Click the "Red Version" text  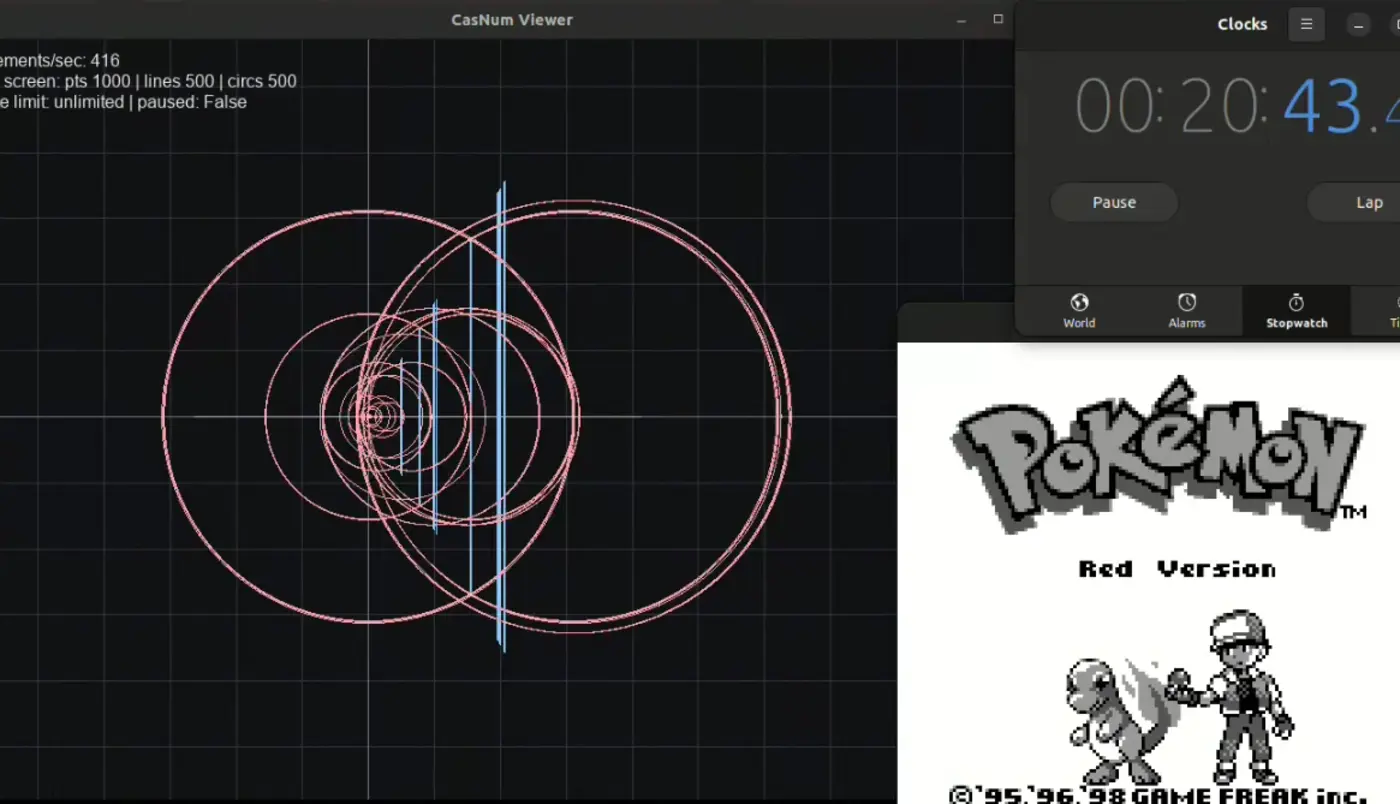tap(1177, 569)
